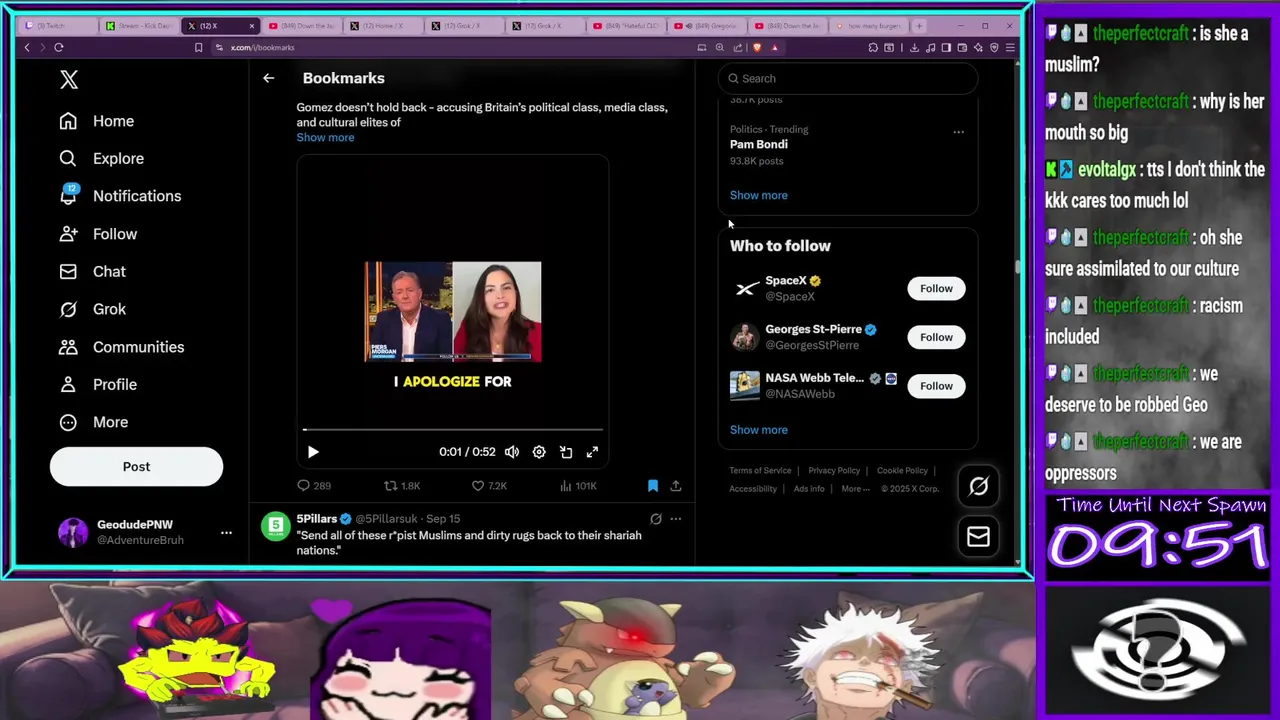Remove the bookmark on this post
The width and height of the screenshot is (1280, 720).
[653, 486]
